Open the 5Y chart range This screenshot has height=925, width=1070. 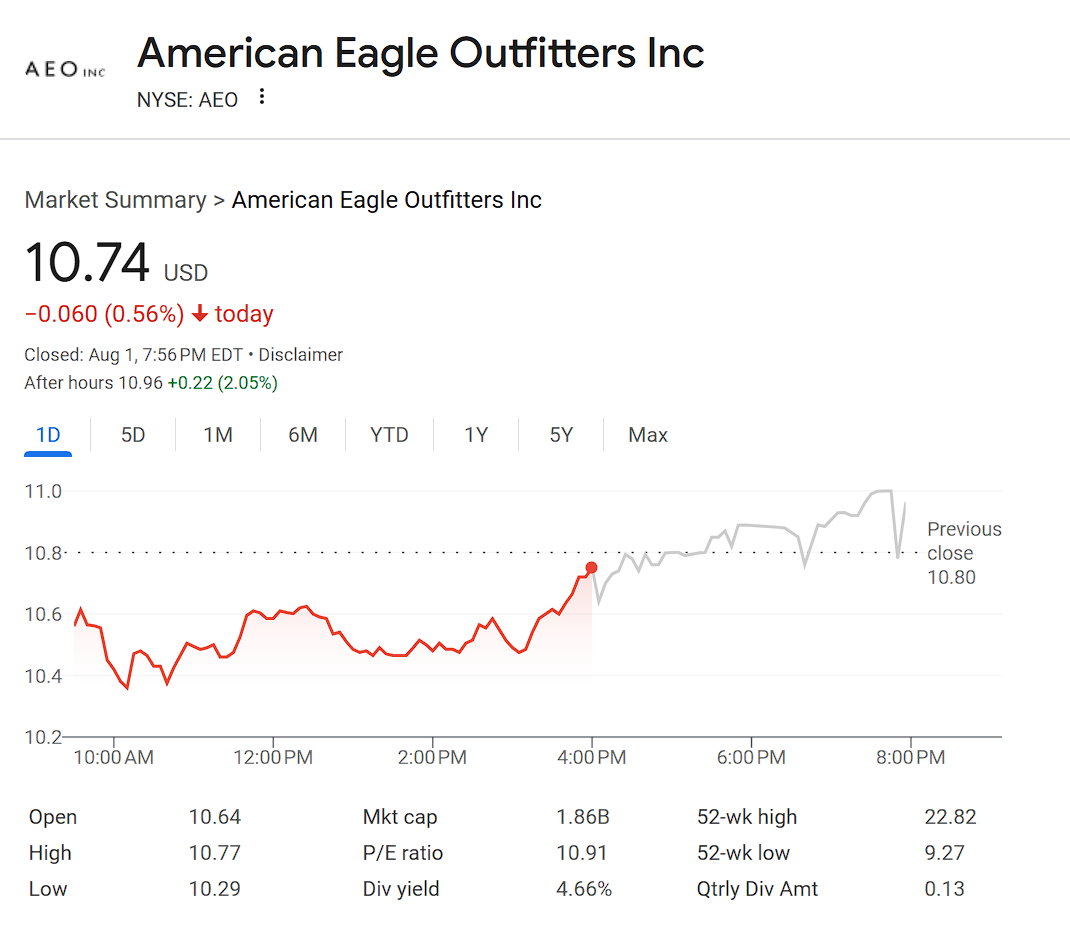[561, 435]
